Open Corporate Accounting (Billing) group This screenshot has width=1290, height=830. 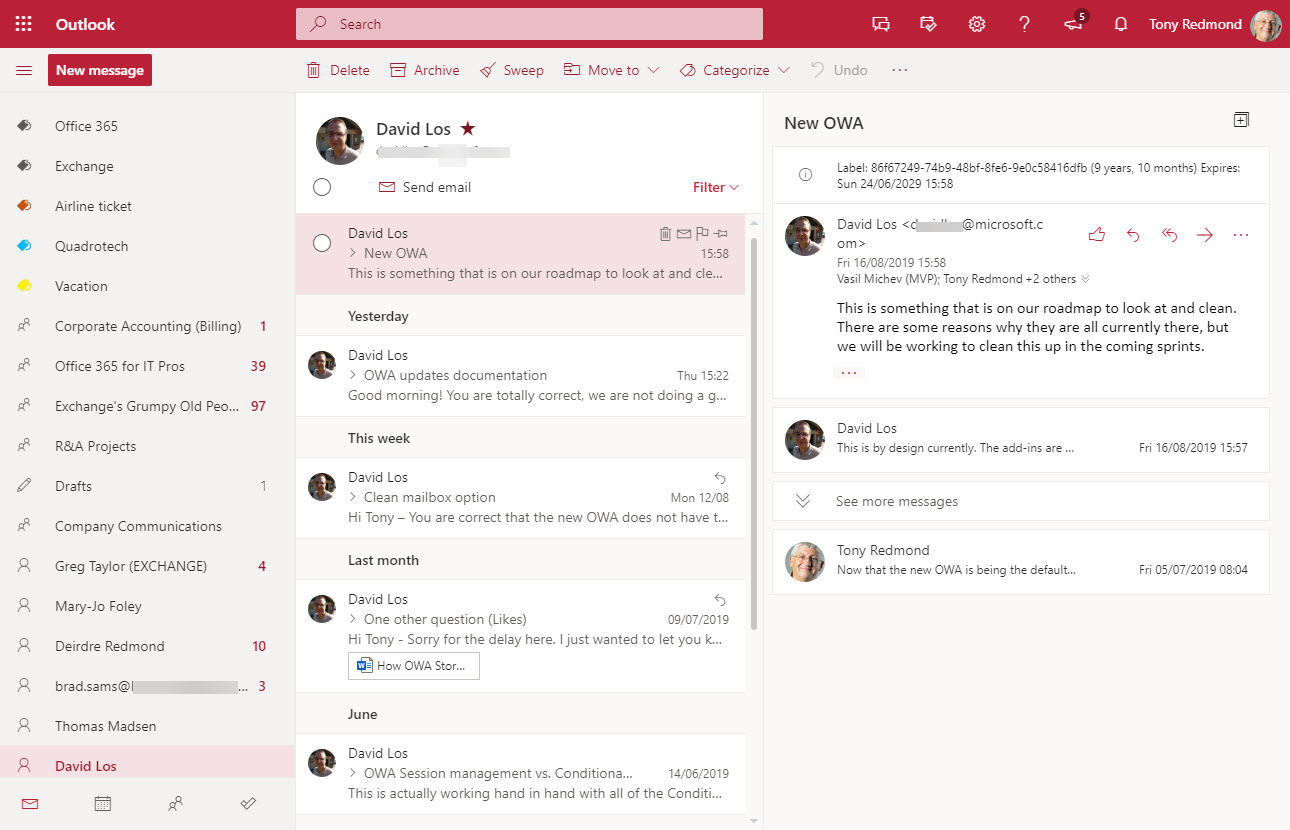tap(148, 326)
